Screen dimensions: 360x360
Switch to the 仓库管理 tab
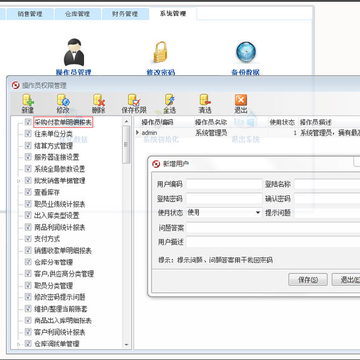pos(77,14)
